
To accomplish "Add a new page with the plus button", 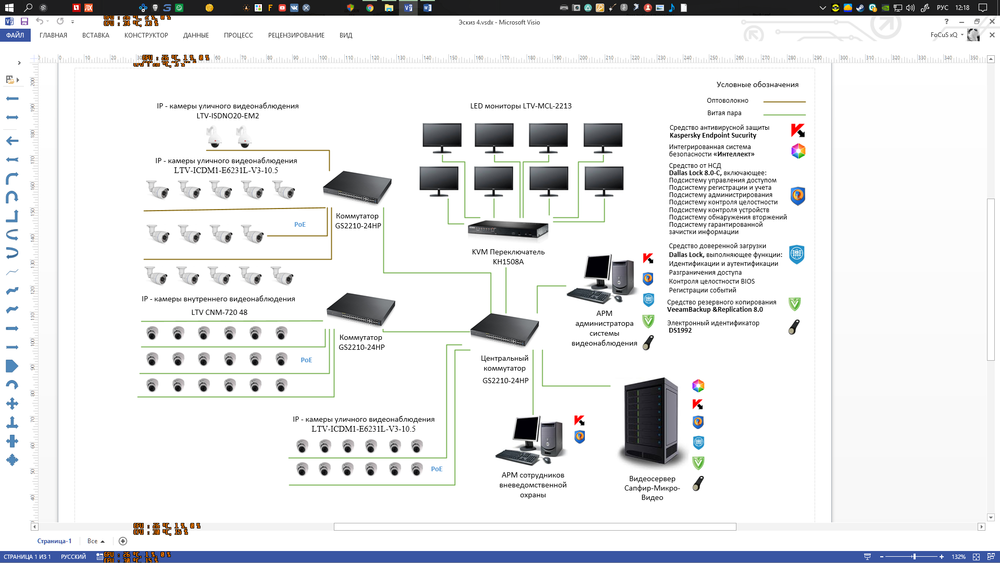I will tap(123, 541).
